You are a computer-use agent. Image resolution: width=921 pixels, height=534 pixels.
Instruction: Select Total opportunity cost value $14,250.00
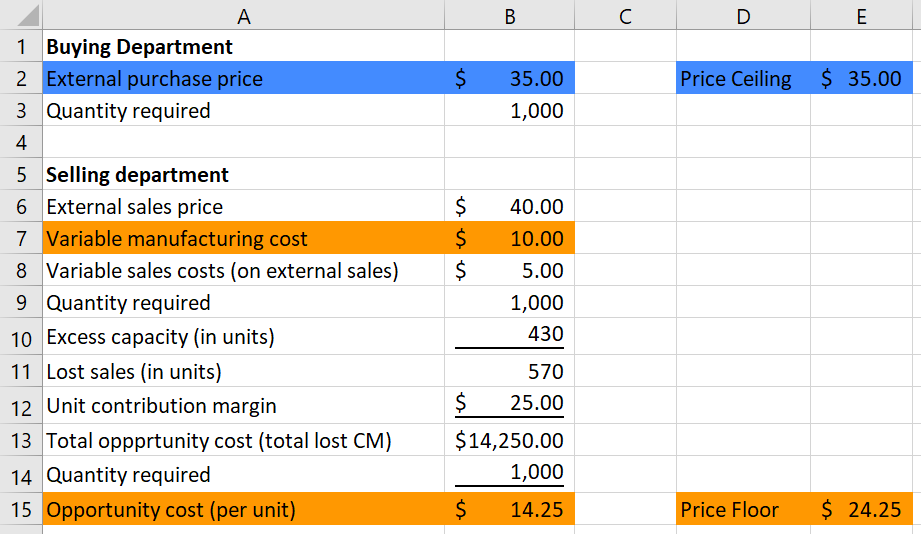tap(509, 440)
